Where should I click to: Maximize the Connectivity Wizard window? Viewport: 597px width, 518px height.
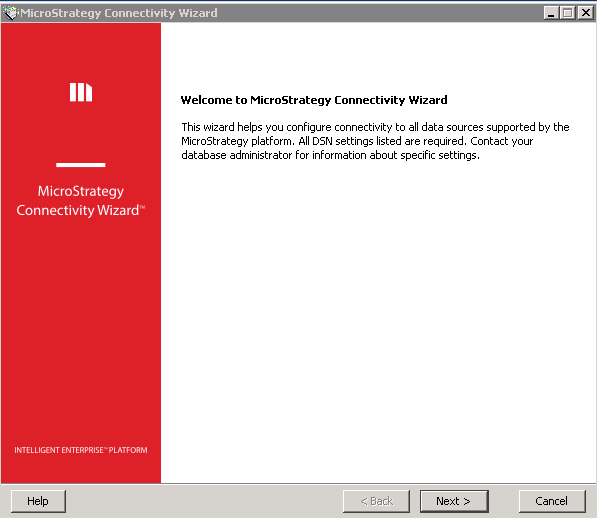(x=568, y=13)
